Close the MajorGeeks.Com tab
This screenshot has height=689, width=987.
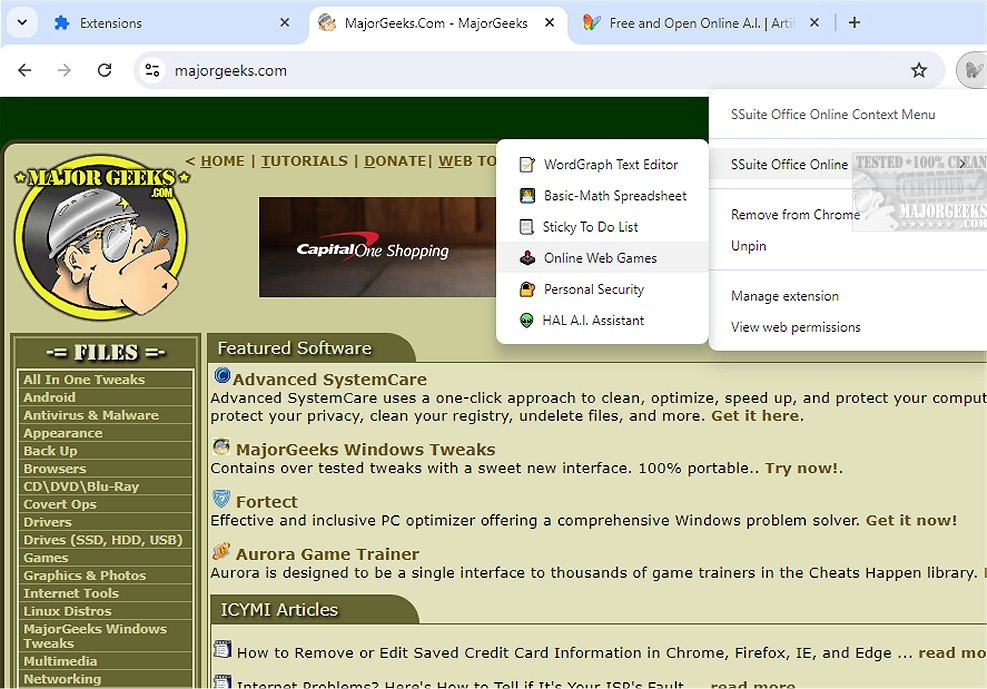(x=550, y=23)
